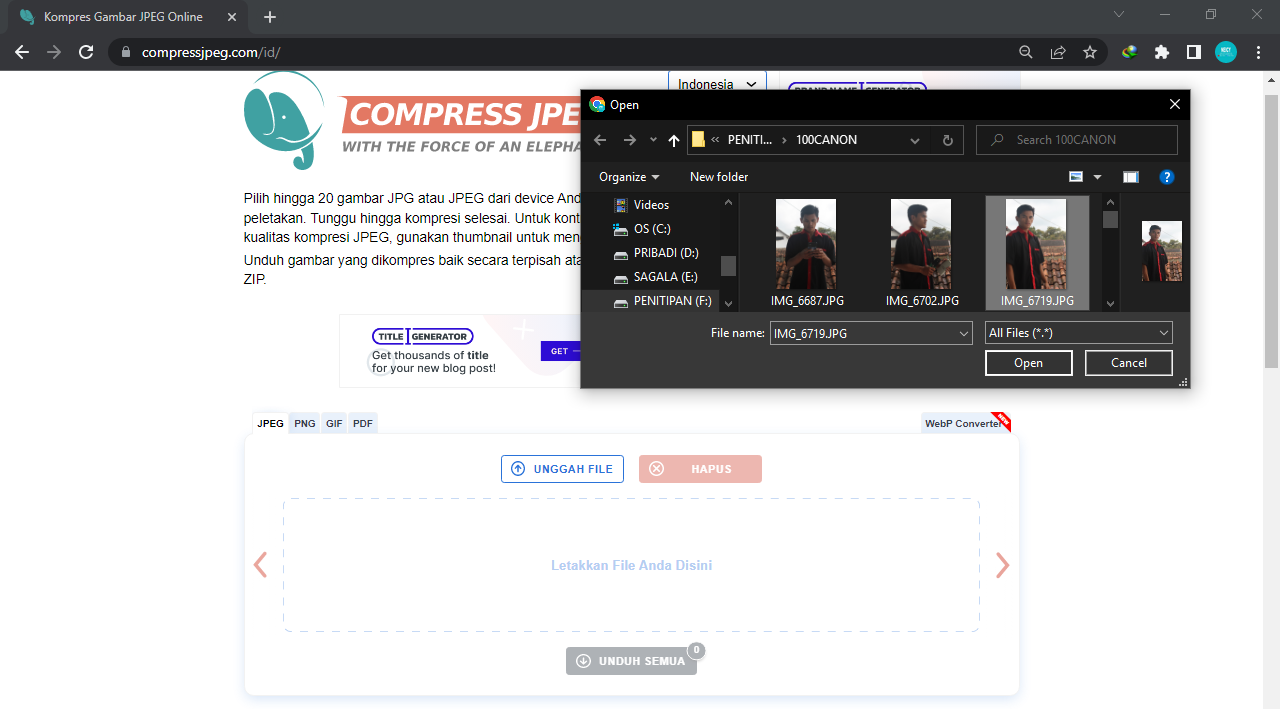Open the WebP Converter tab
Image resolution: width=1280 pixels, height=709 pixels.
(x=964, y=424)
